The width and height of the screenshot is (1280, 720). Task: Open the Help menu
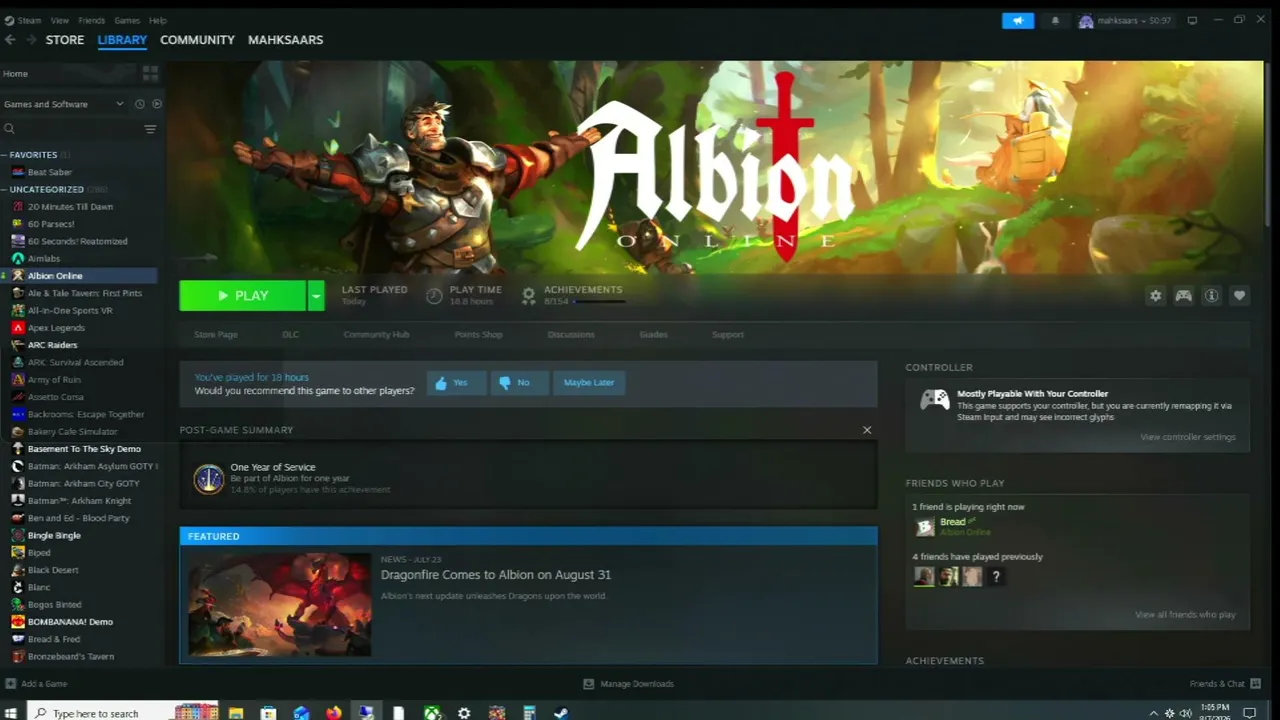[158, 20]
